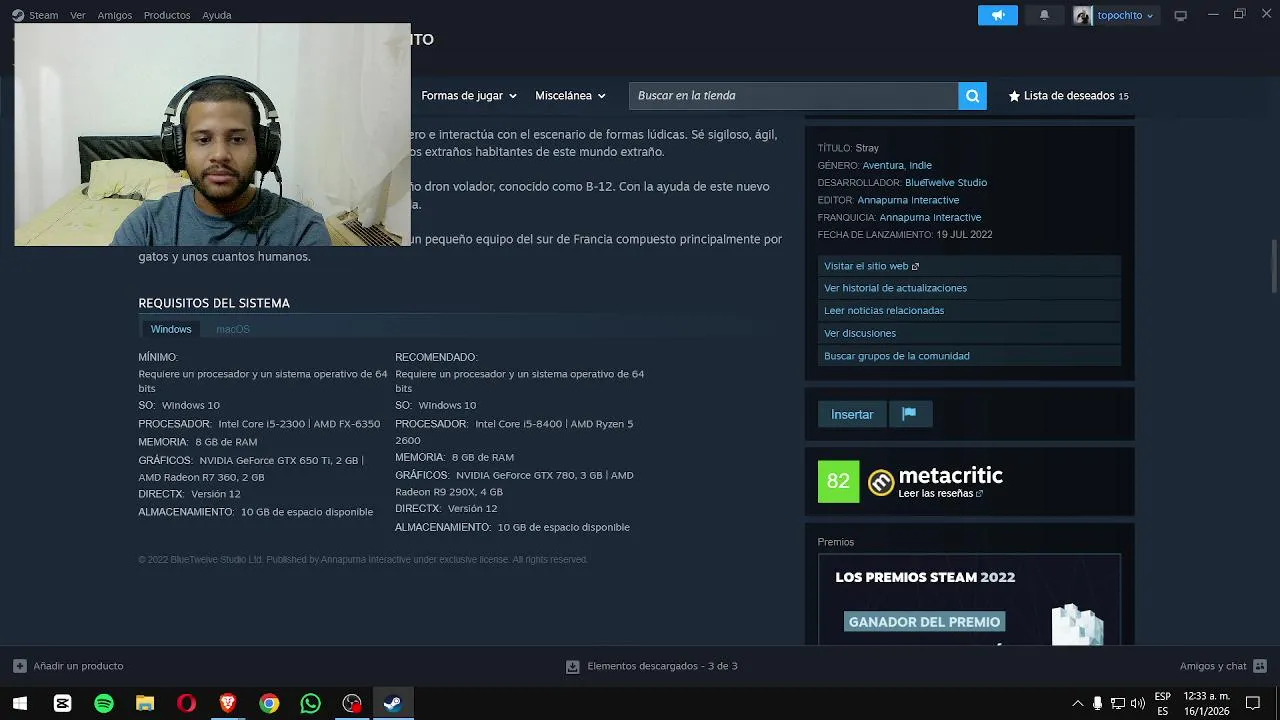Screen dimensions: 1280x720
Task: Open the topochito account dropdown
Action: coord(1115,15)
